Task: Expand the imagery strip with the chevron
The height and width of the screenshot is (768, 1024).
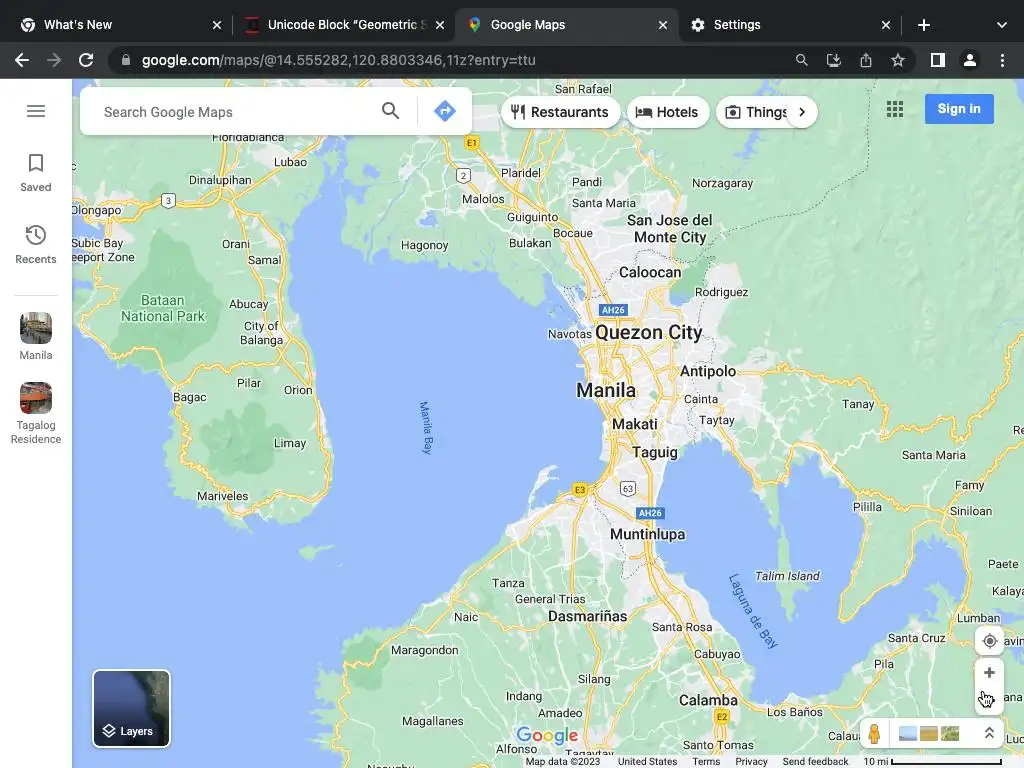Action: tap(989, 733)
